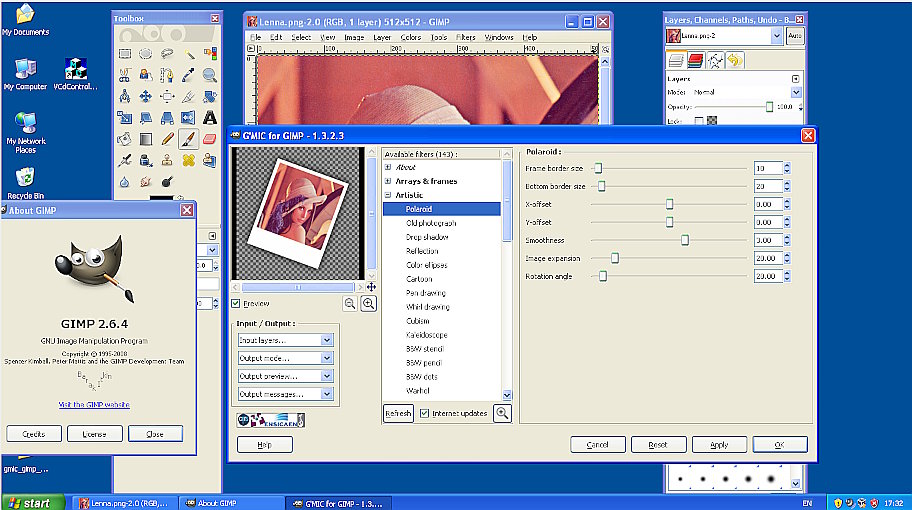Select the Eraser tool
The image size is (912, 510).
pos(210,139)
